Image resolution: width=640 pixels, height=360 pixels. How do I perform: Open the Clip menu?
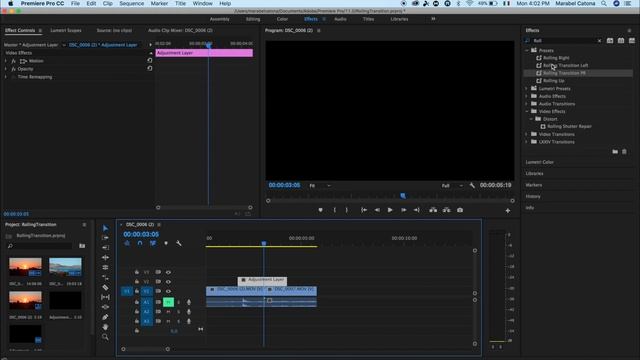pos(107,3)
